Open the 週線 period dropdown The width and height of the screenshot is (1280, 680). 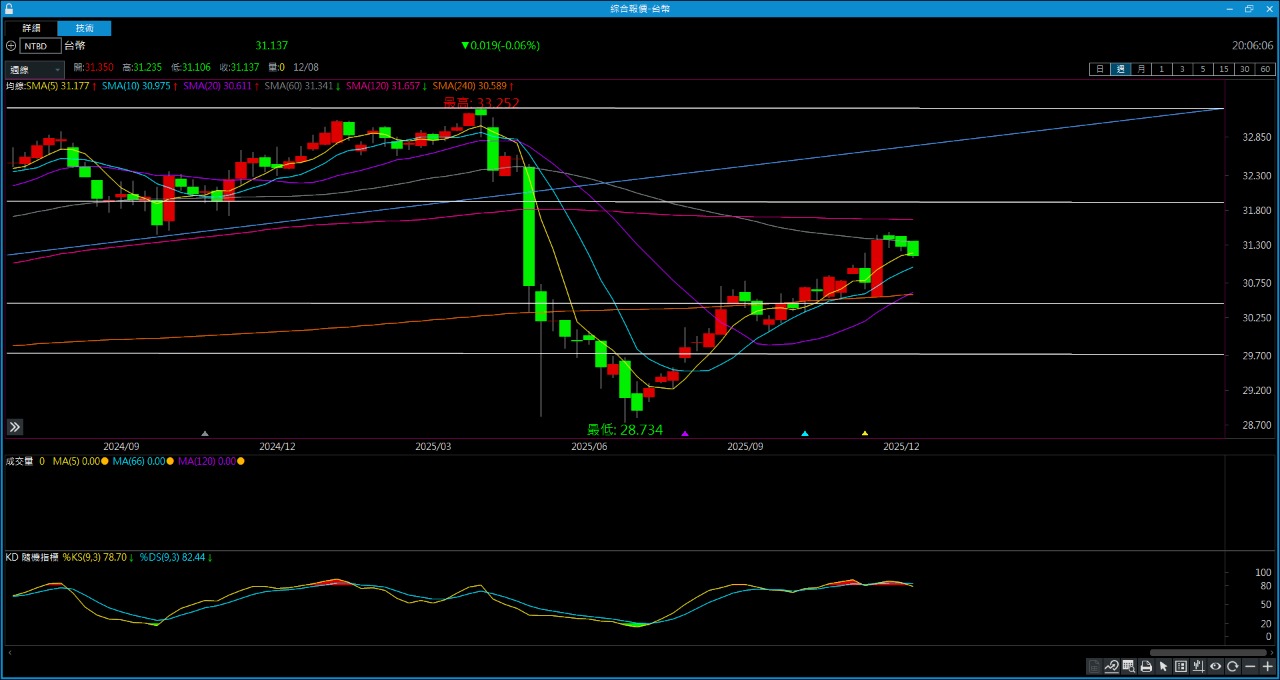tap(35, 69)
